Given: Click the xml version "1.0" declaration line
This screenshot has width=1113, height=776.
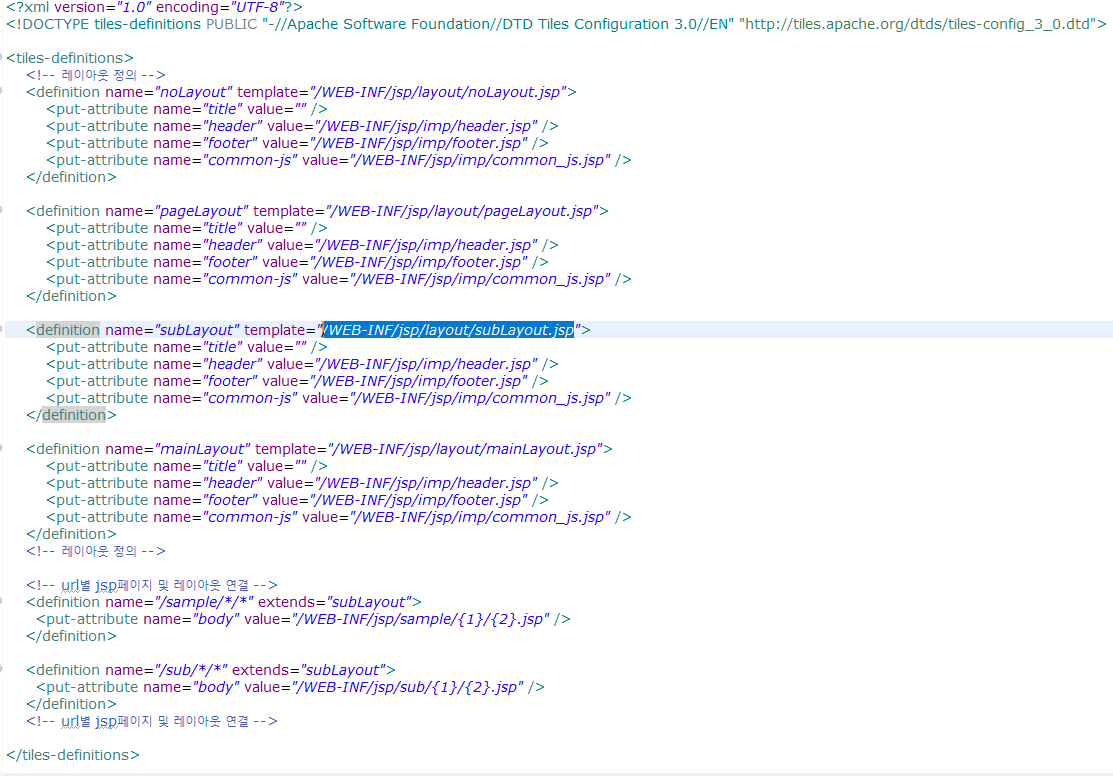Looking at the screenshot, I should pyautogui.click(x=154, y=7).
